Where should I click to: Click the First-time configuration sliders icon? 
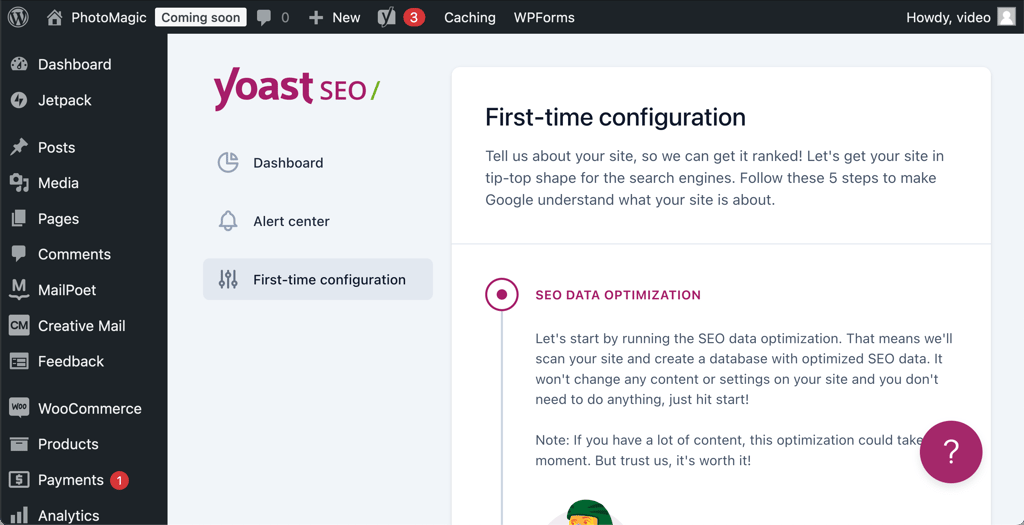click(228, 279)
